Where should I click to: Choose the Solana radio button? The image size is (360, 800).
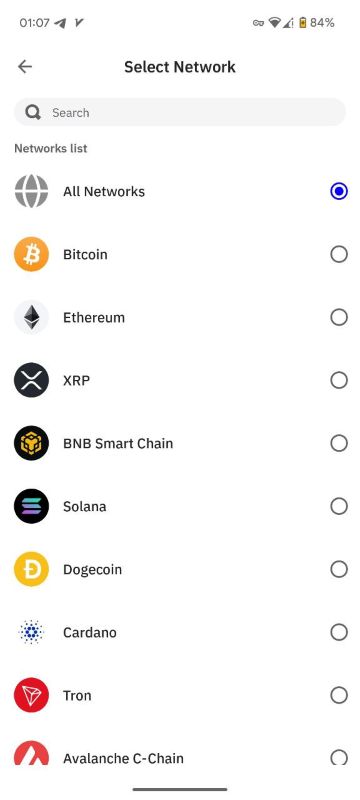coord(339,506)
